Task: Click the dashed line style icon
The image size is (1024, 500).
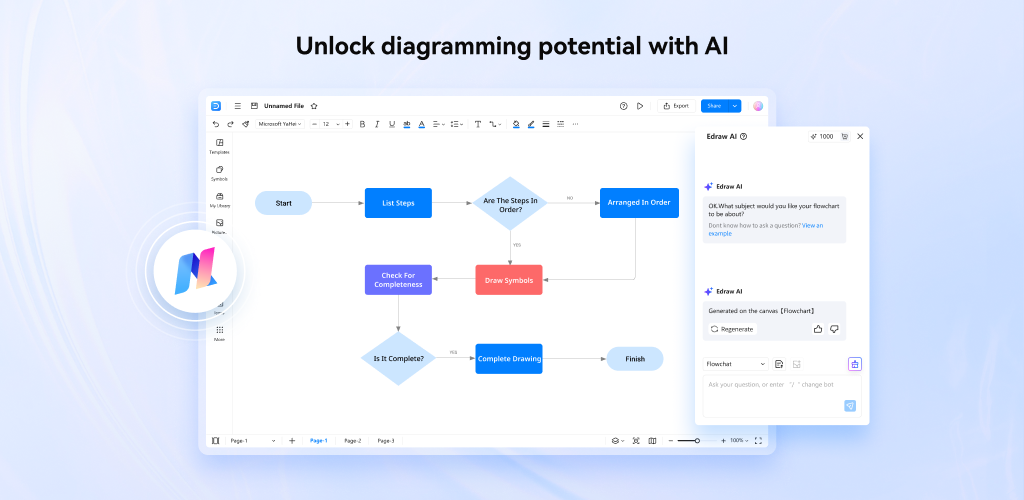Action: point(560,124)
